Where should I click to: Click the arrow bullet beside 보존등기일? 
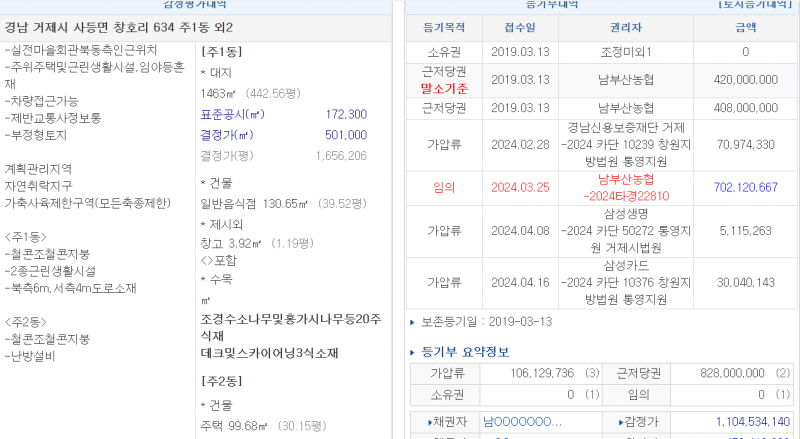pyautogui.click(x=414, y=323)
